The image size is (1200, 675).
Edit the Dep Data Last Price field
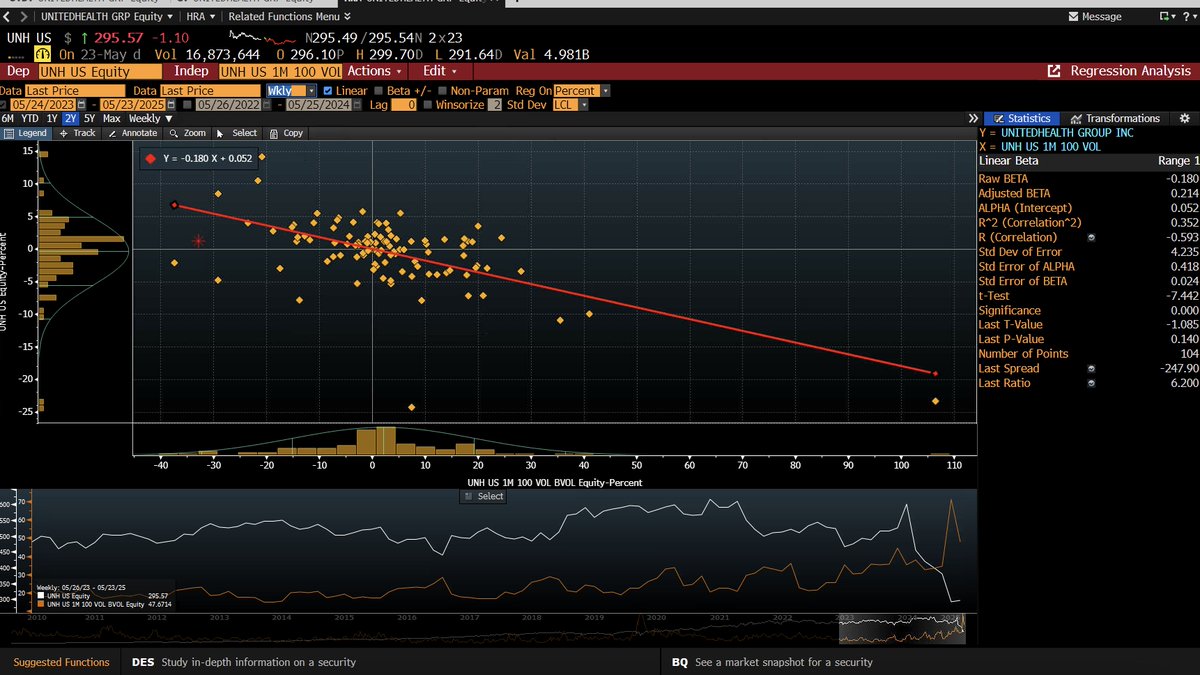coord(75,91)
